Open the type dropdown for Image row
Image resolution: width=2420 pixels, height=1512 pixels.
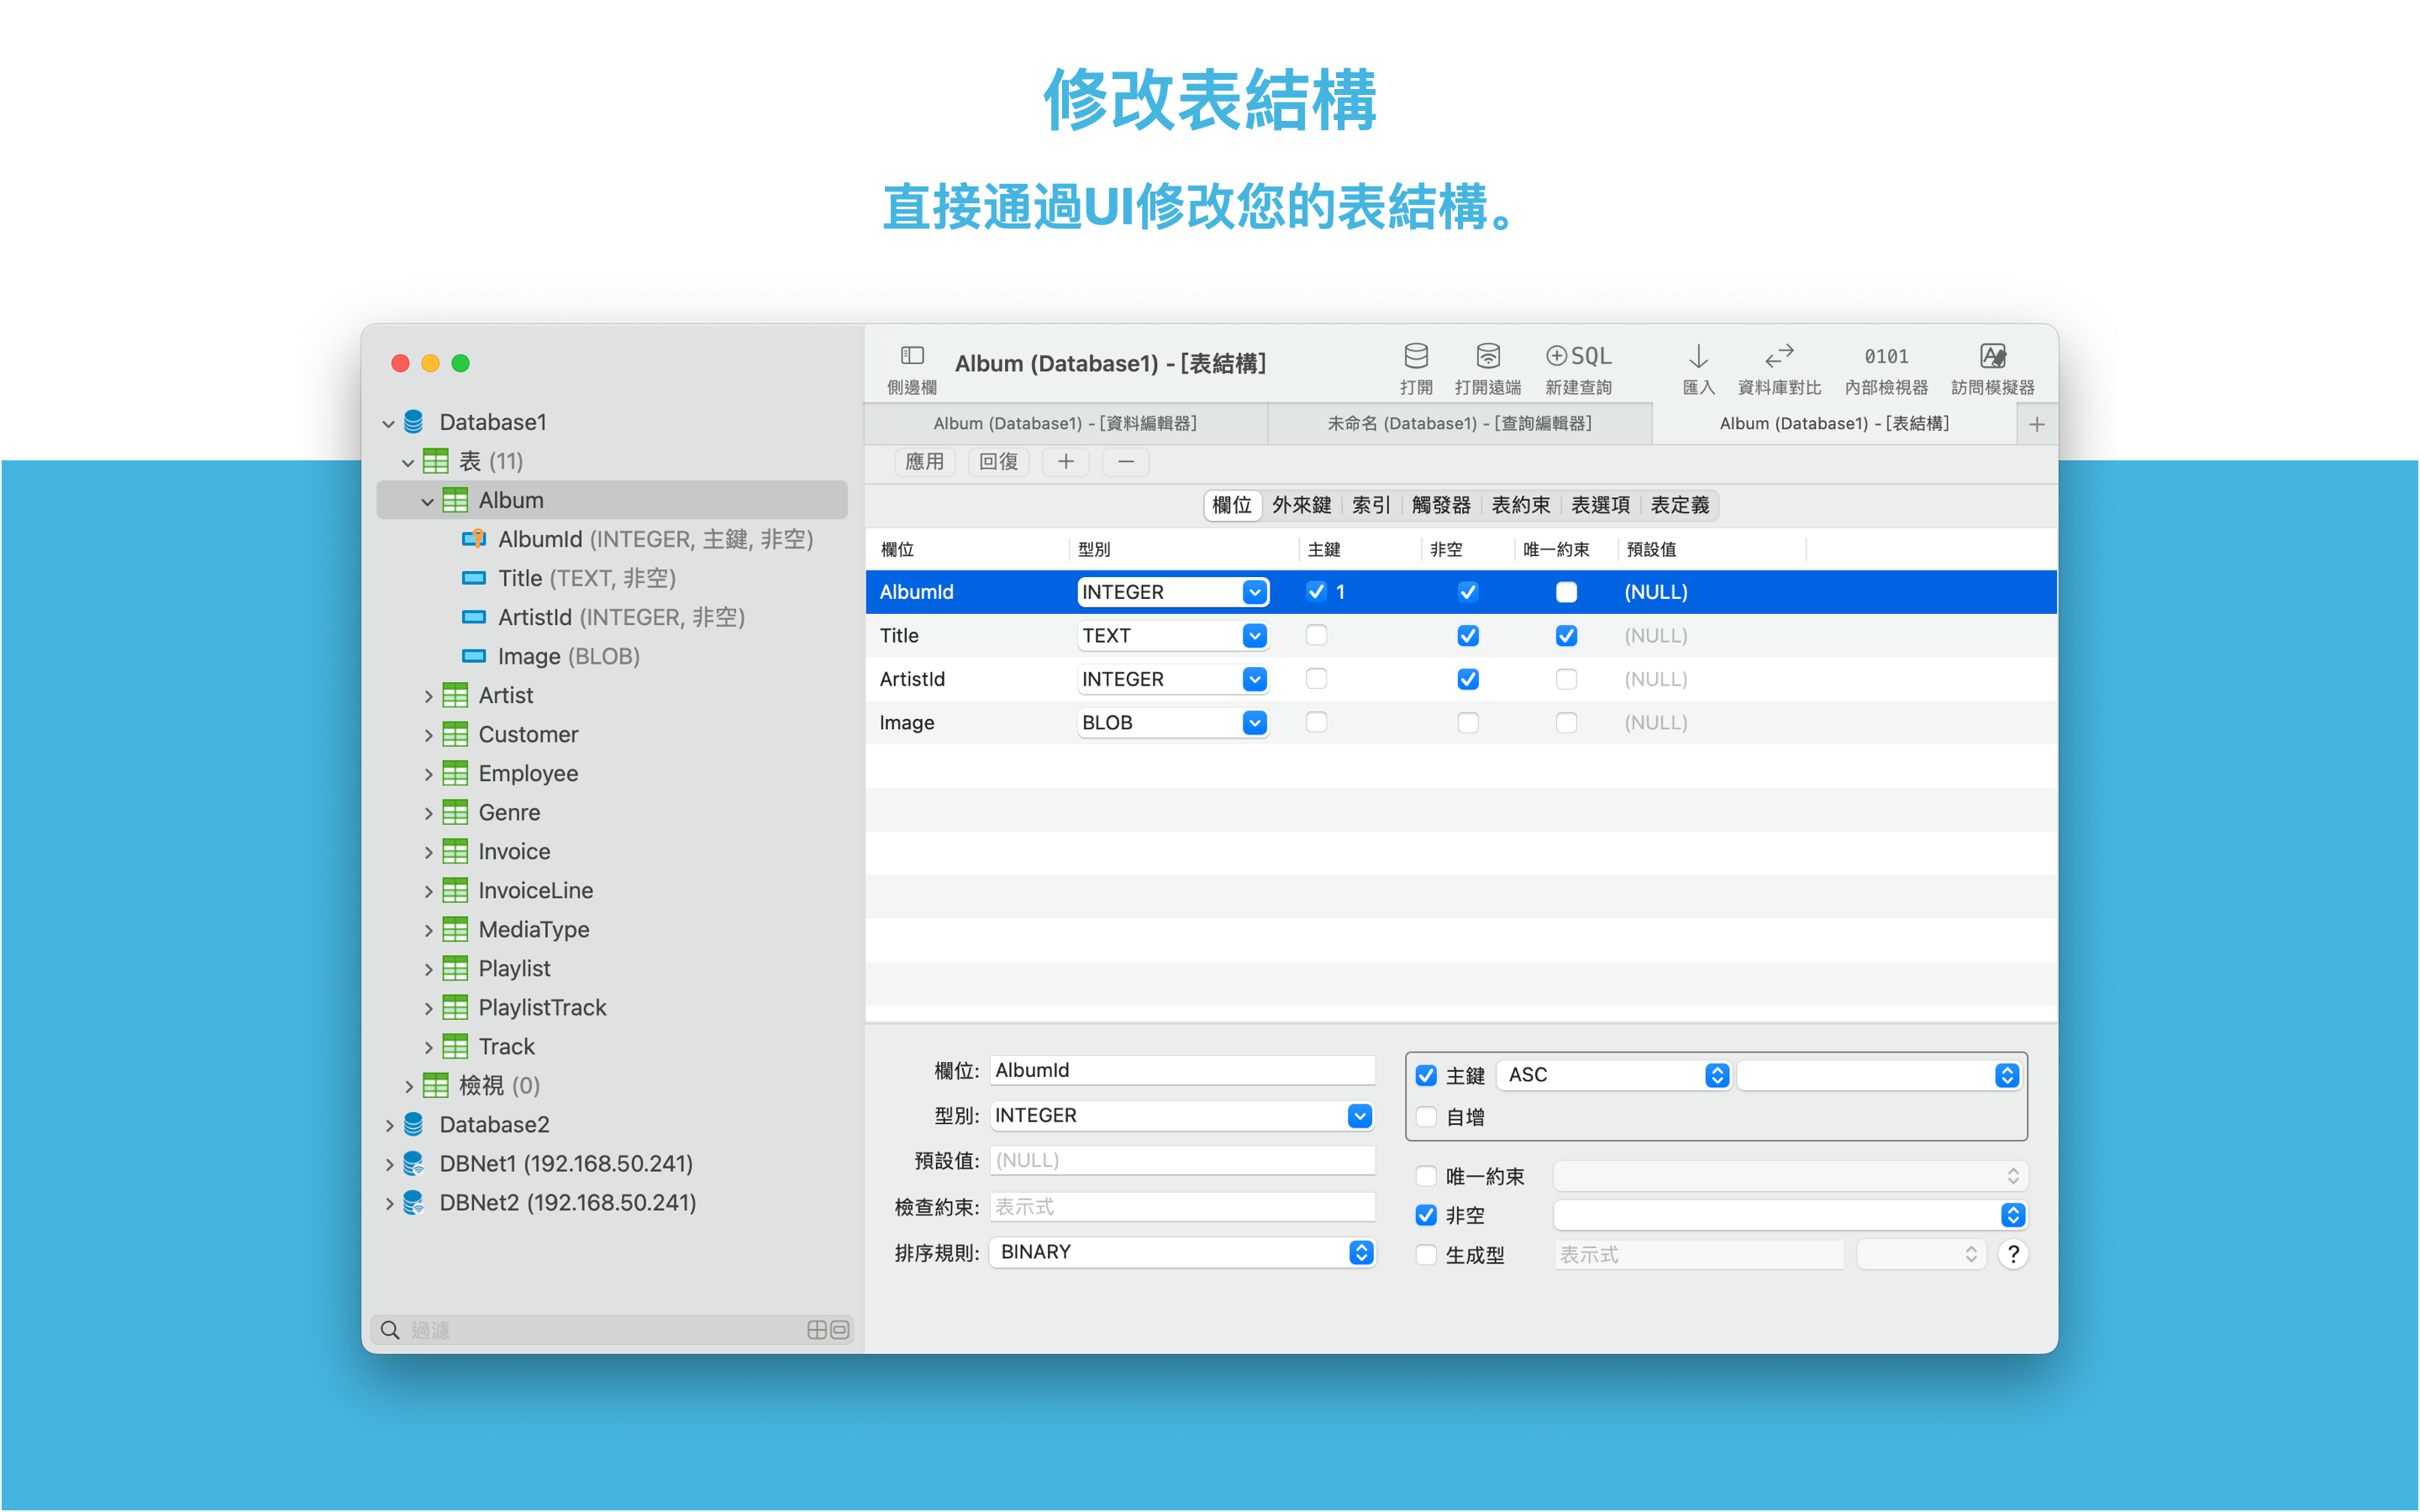(x=1254, y=723)
